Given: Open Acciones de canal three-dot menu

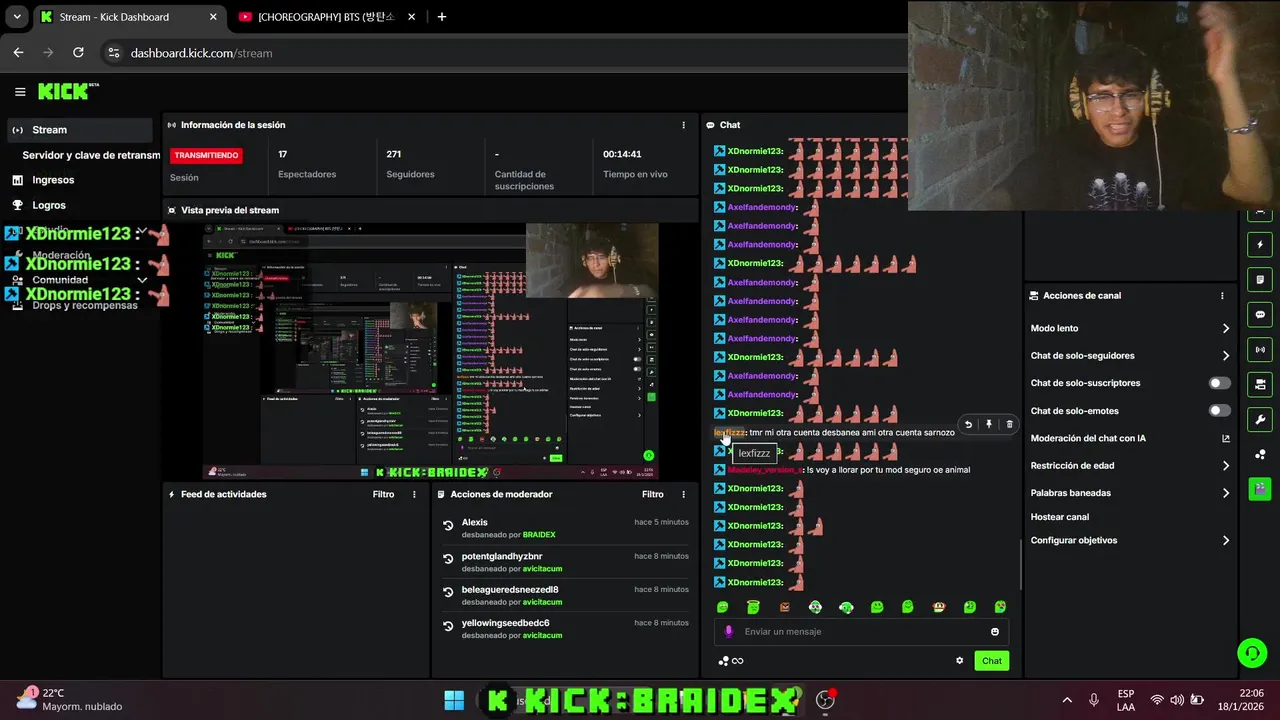Looking at the screenshot, I should pos(1222,296).
